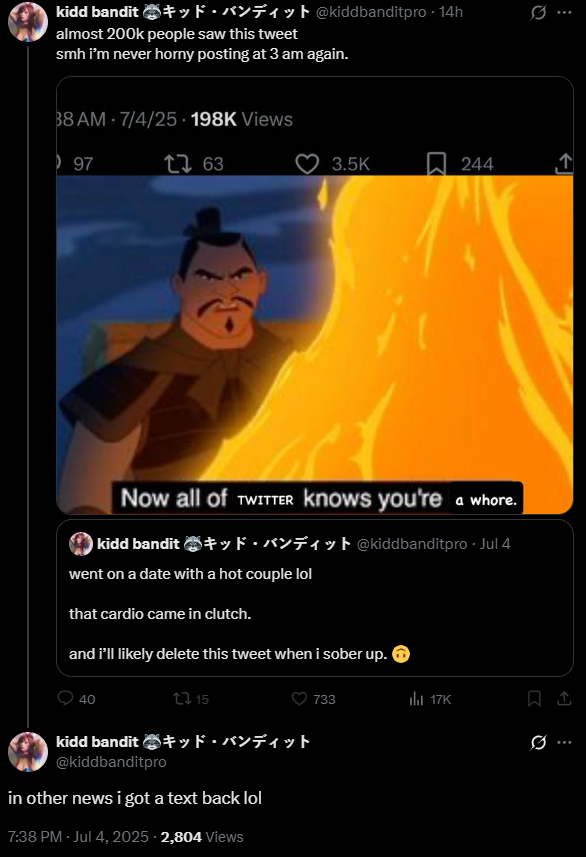Open more options menu on the top tweet
Viewport: 586px width, 857px height.
click(565, 12)
